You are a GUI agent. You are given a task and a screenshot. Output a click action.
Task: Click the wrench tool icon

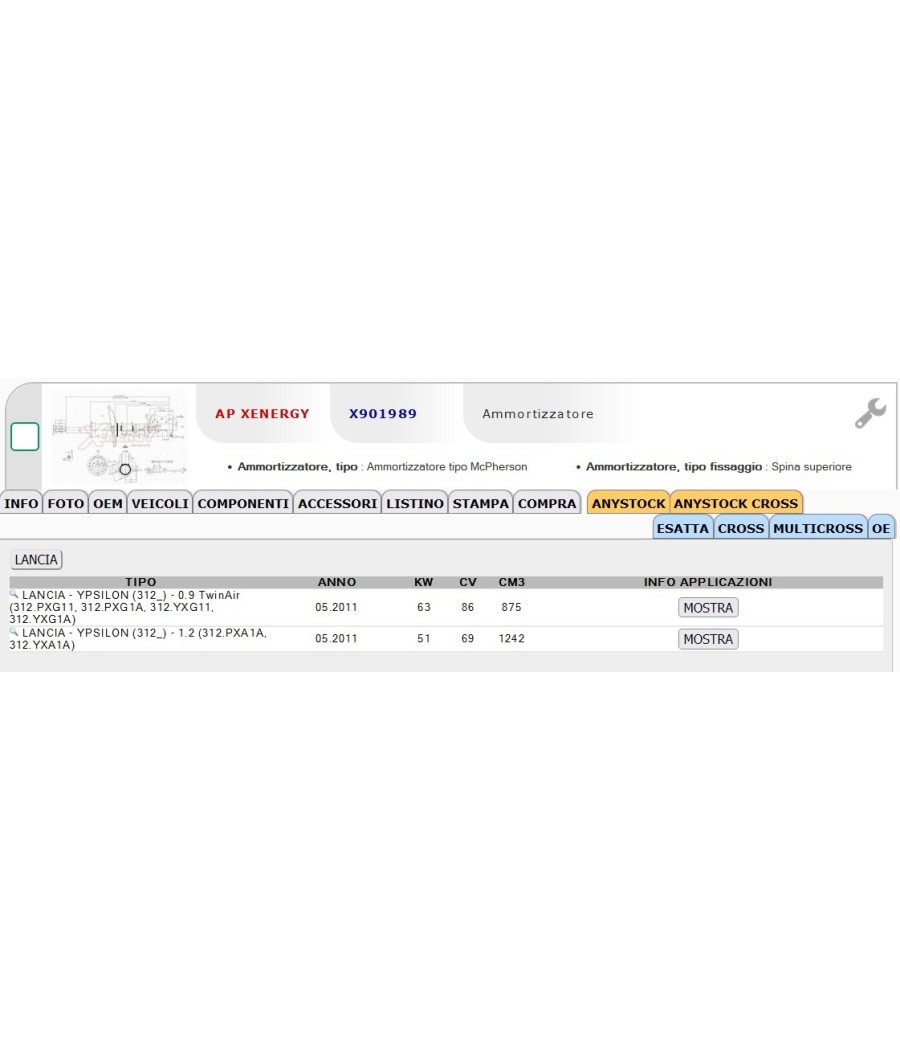click(870, 413)
